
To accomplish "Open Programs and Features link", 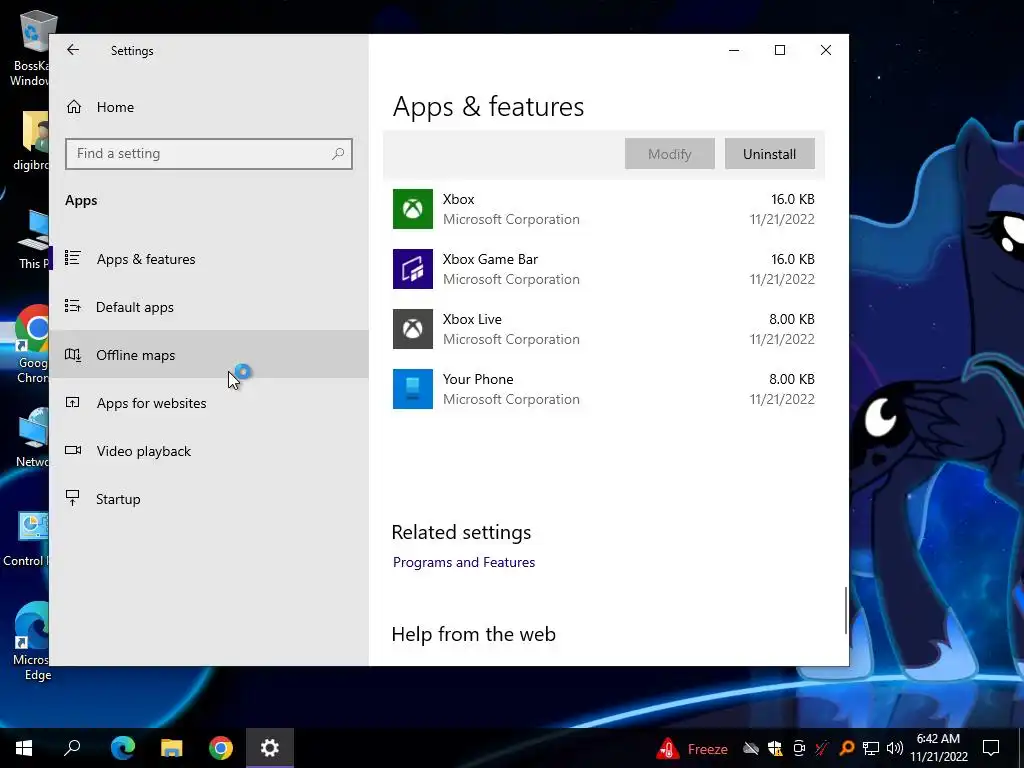I will pyautogui.click(x=464, y=562).
